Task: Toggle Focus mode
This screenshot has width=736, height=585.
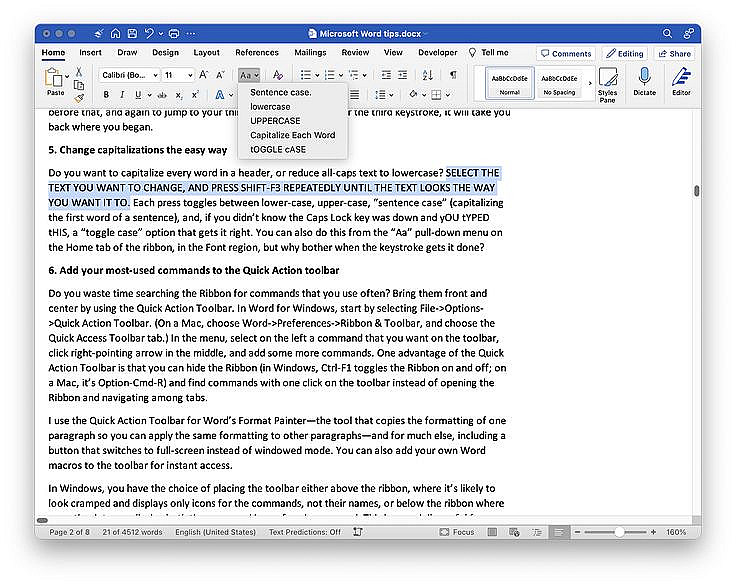Action: (x=457, y=532)
